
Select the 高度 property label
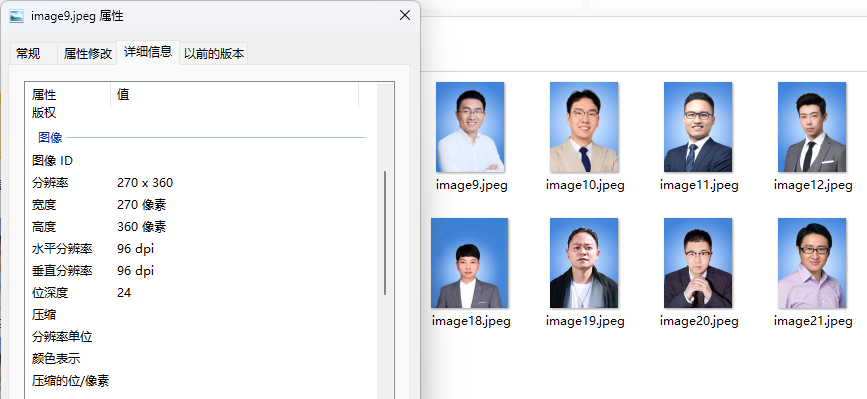(x=44, y=227)
